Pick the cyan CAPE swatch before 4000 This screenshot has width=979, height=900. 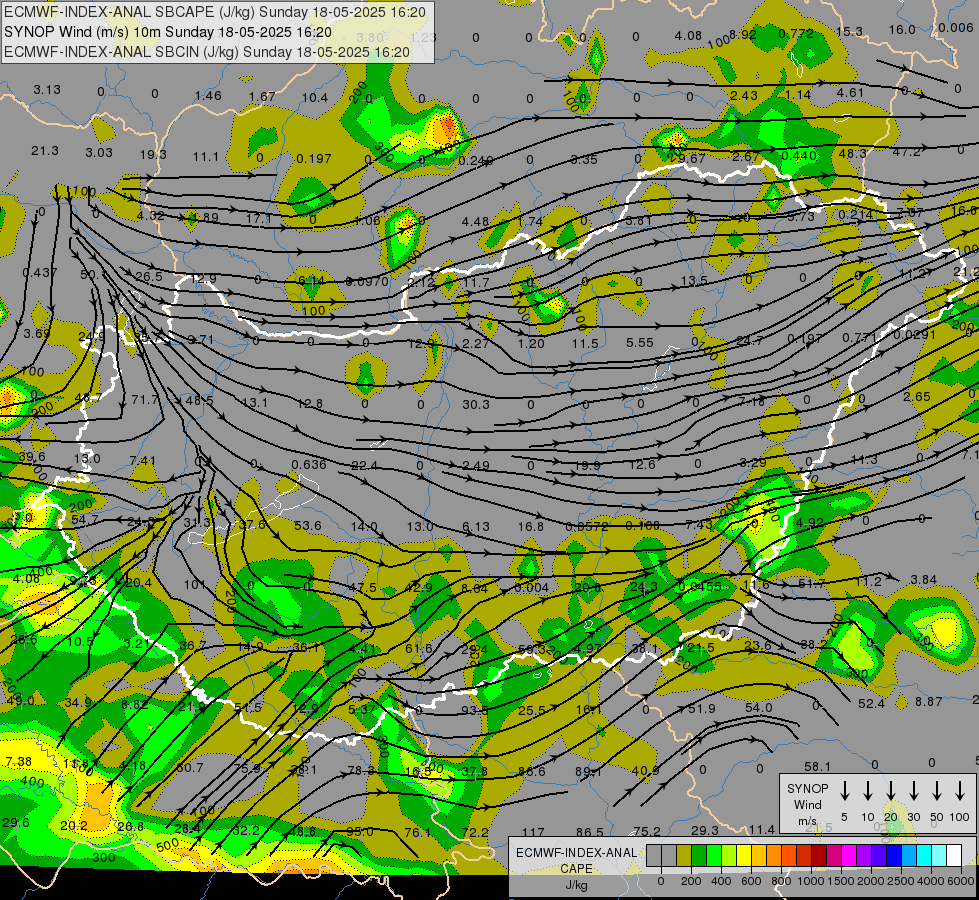923,856
